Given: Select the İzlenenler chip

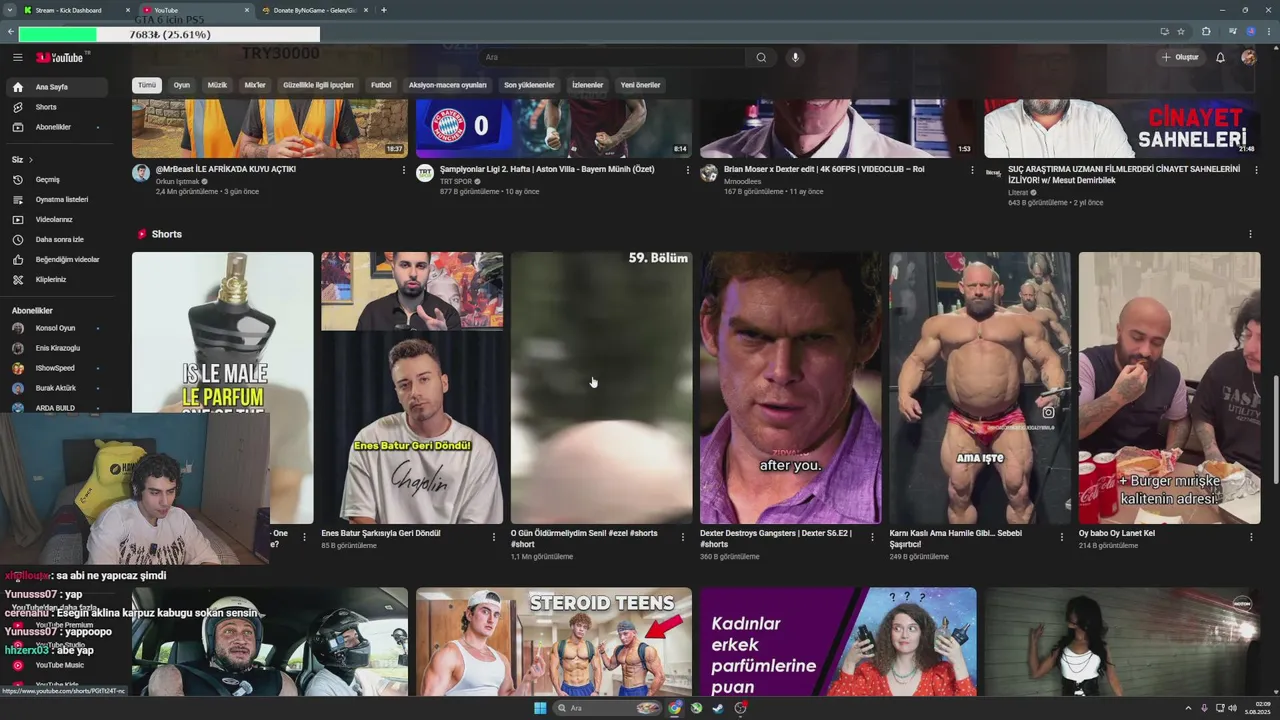Looking at the screenshot, I should [x=587, y=85].
